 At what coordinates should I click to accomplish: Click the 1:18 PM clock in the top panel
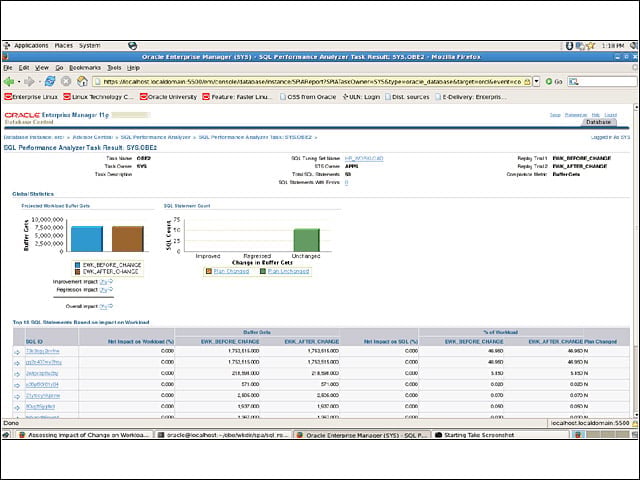[x=613, y=46]
